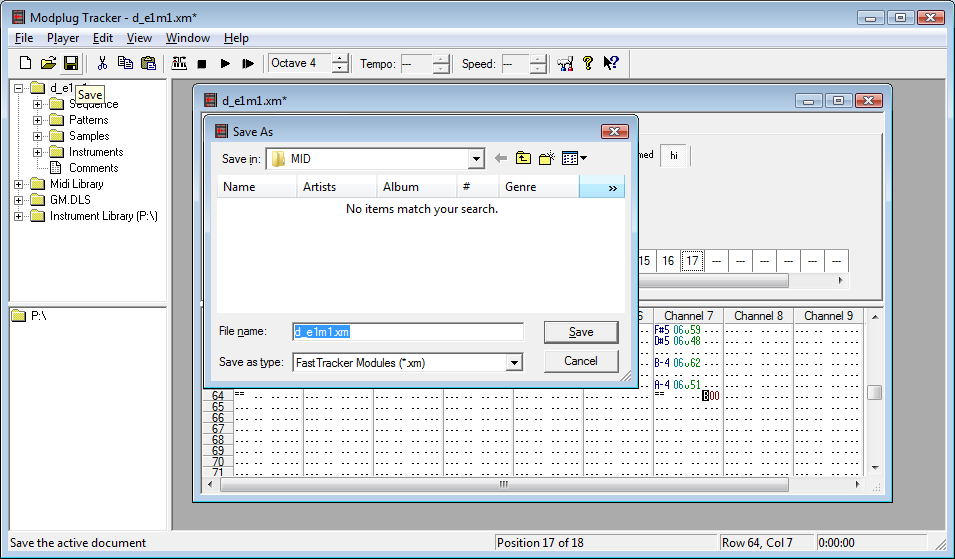Open the Player menu

point(63,38)
